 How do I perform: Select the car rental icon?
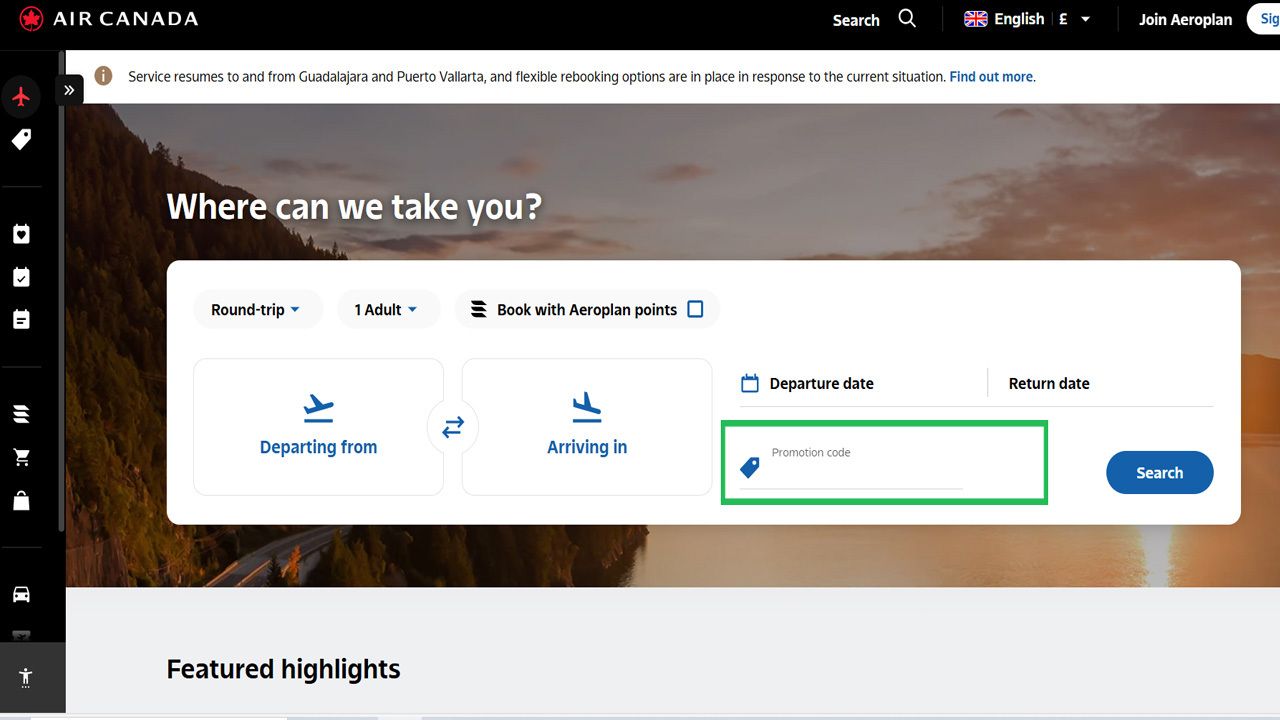[x=22, y=593]
